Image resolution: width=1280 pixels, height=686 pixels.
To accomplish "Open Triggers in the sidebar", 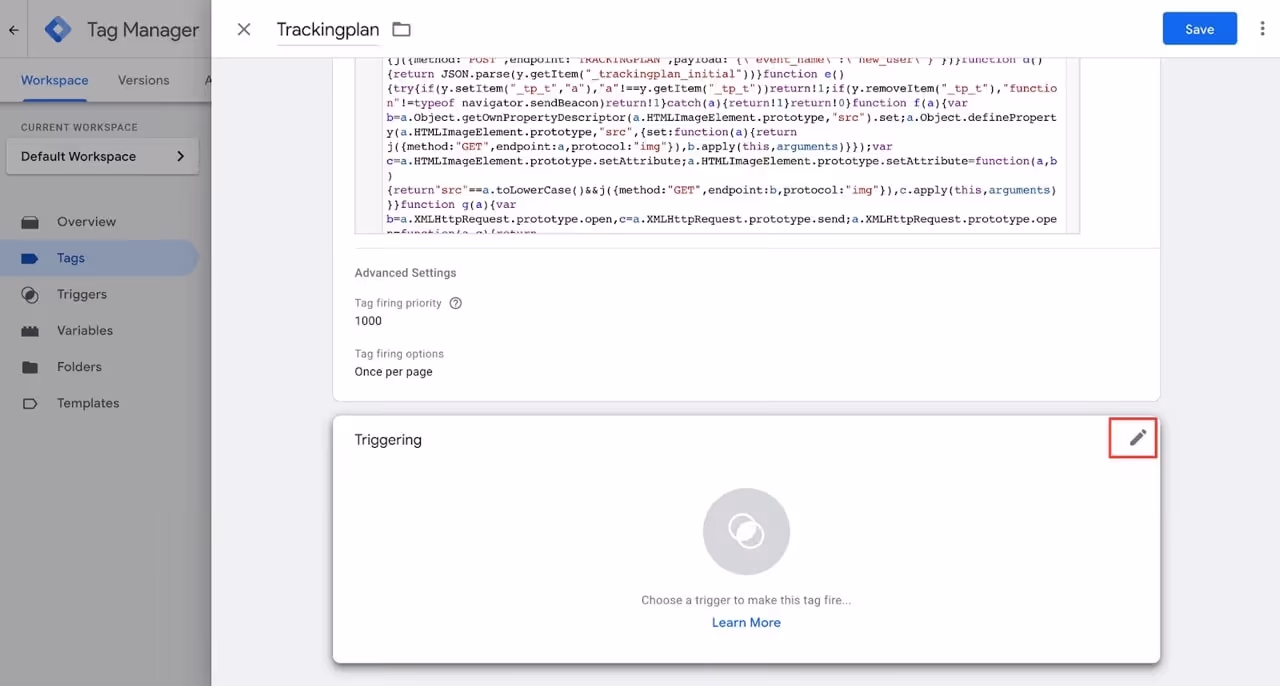I will click(100, 294).
